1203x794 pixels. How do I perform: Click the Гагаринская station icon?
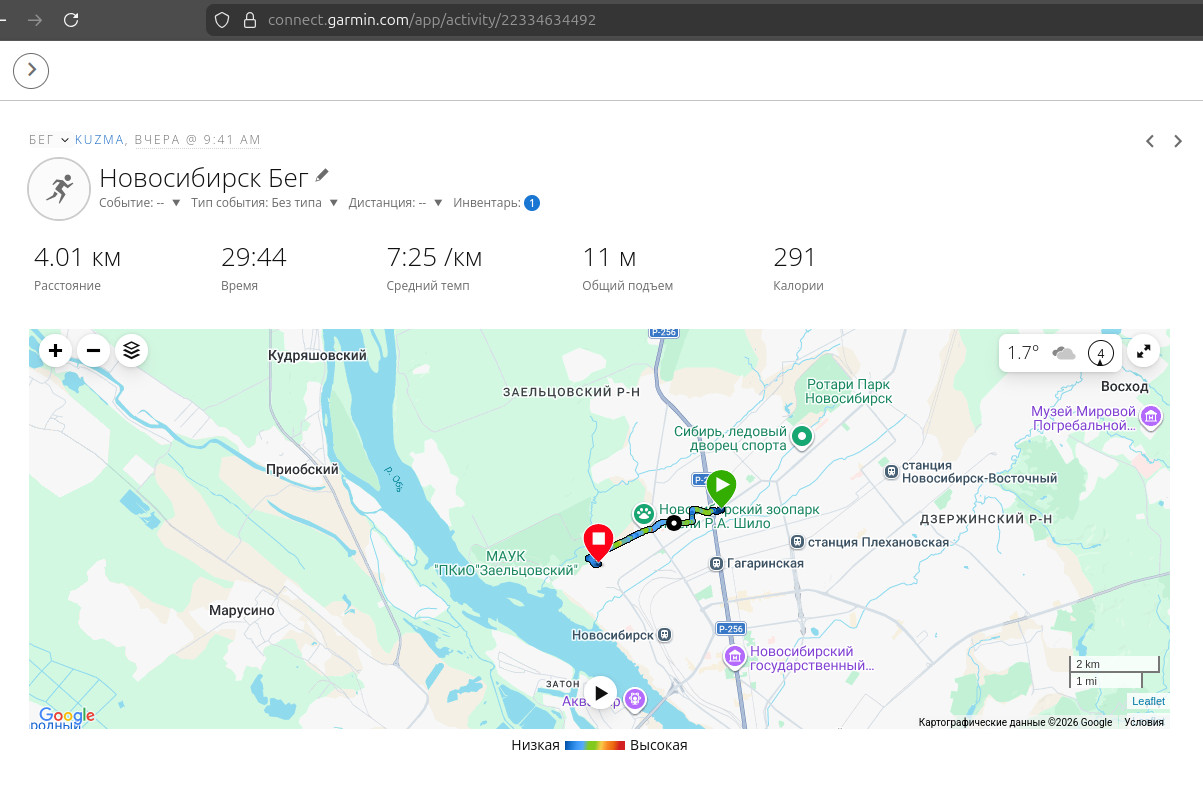(717, 563)
